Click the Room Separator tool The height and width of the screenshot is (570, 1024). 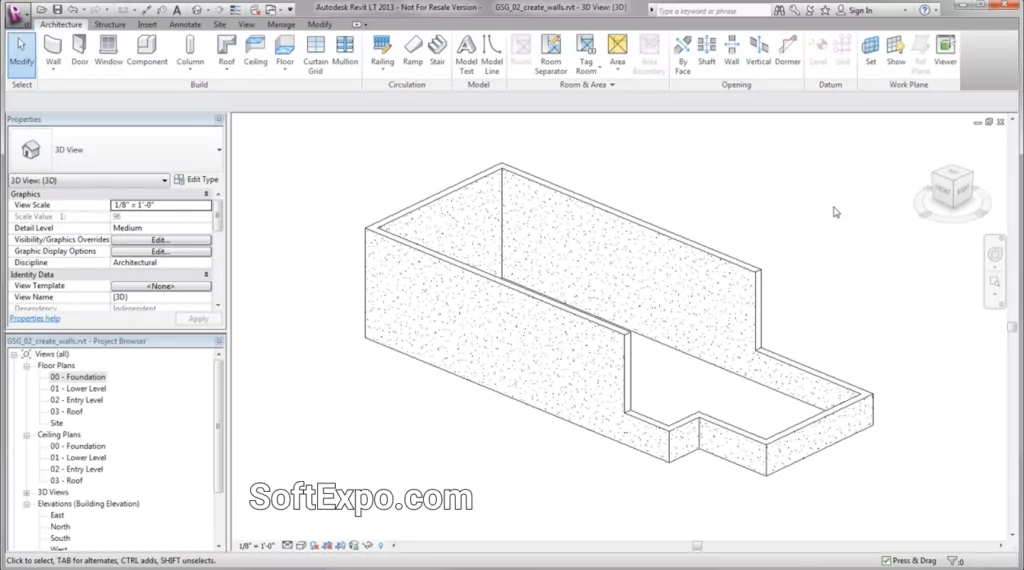pyautogui.click(x=551, y=55)
